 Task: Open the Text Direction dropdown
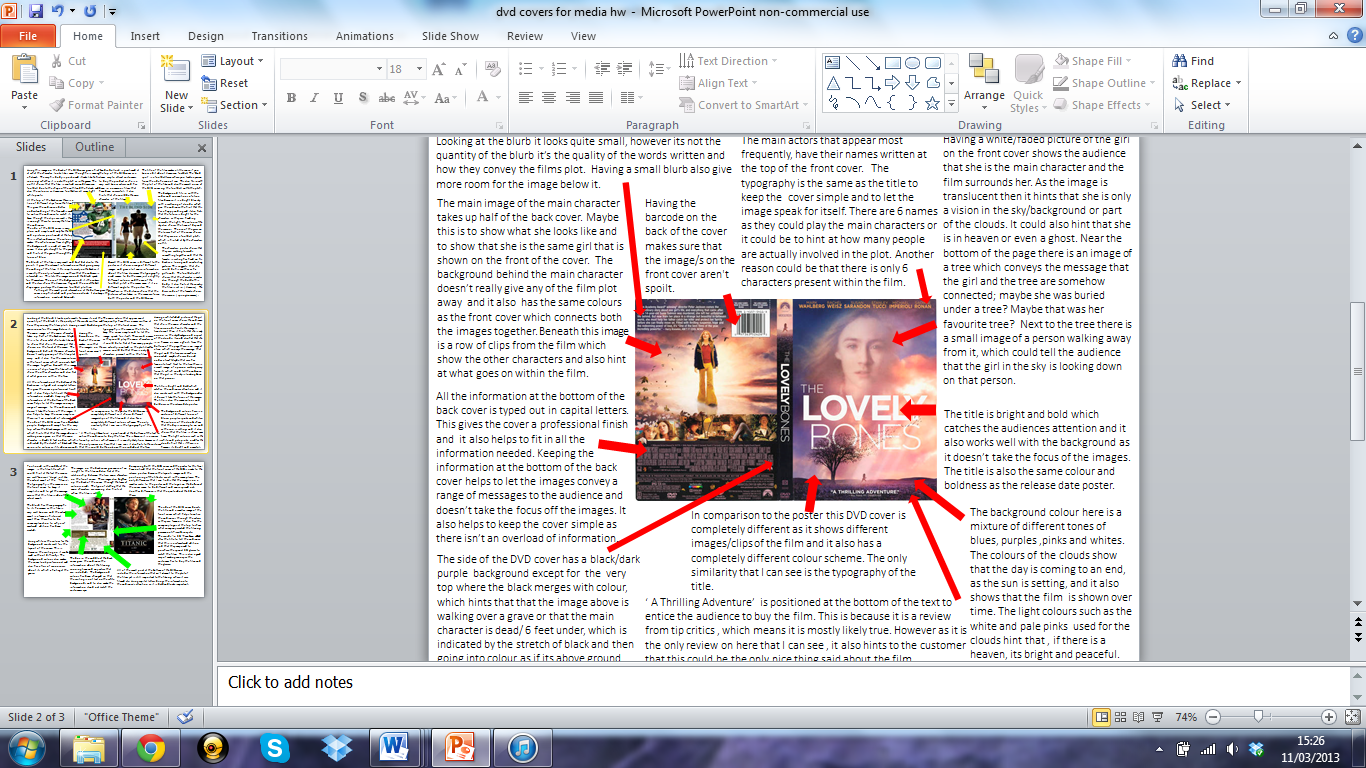point(728,61)
